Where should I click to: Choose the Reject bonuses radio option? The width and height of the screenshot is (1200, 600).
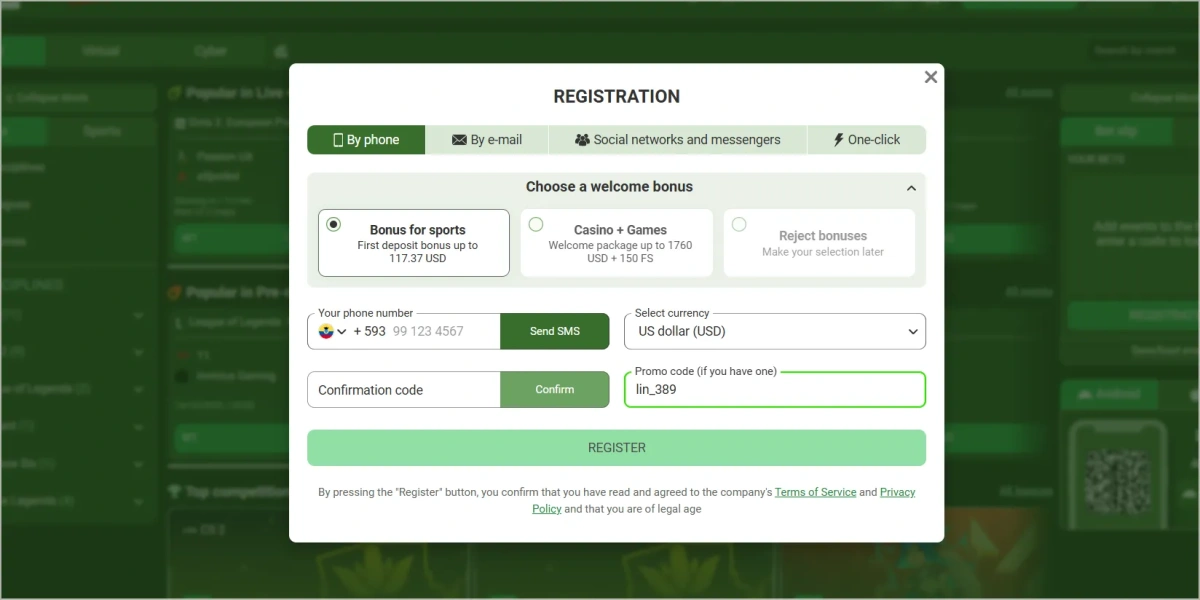739,225
